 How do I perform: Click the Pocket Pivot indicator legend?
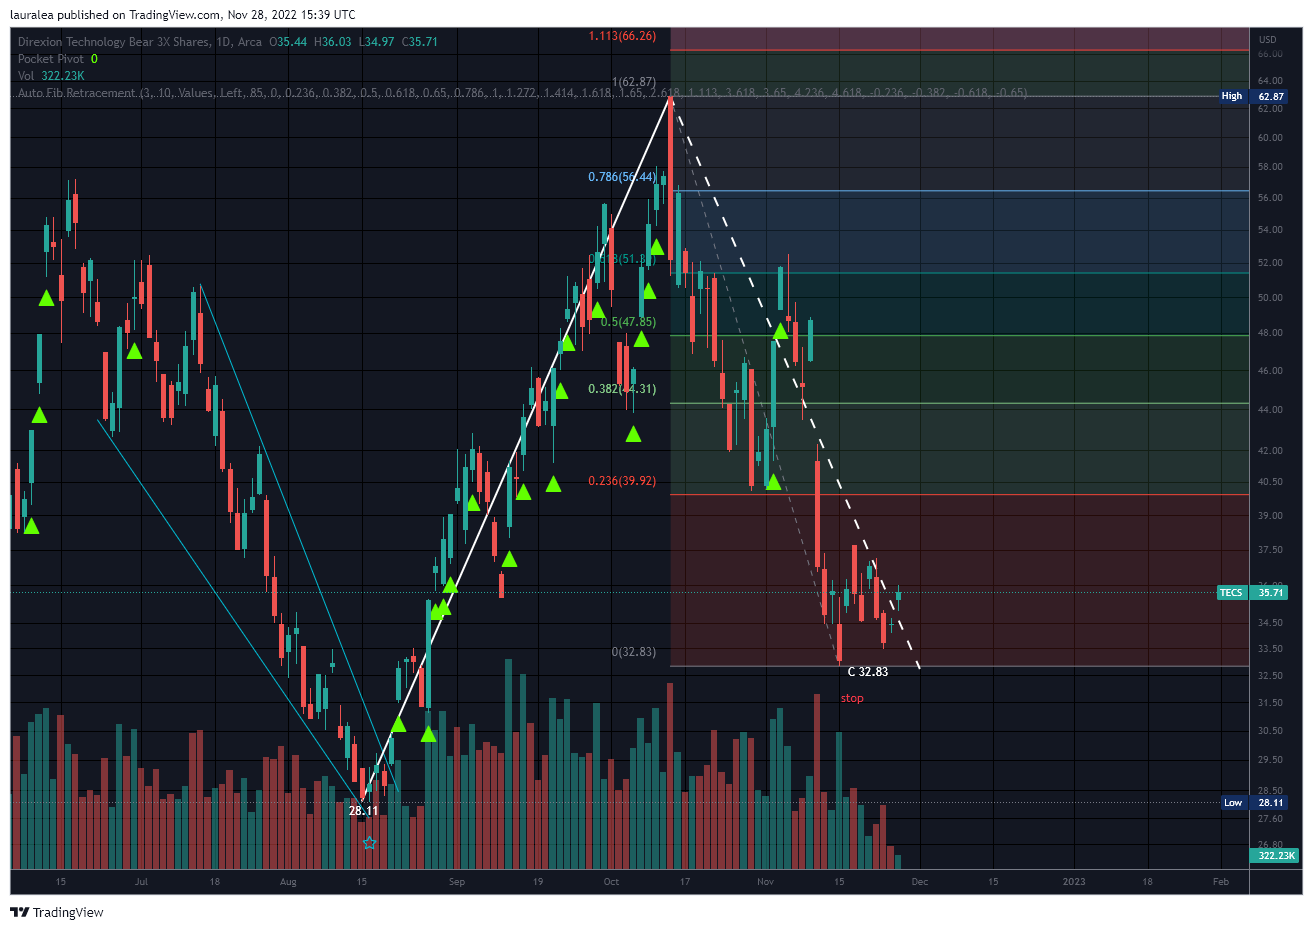58,59
